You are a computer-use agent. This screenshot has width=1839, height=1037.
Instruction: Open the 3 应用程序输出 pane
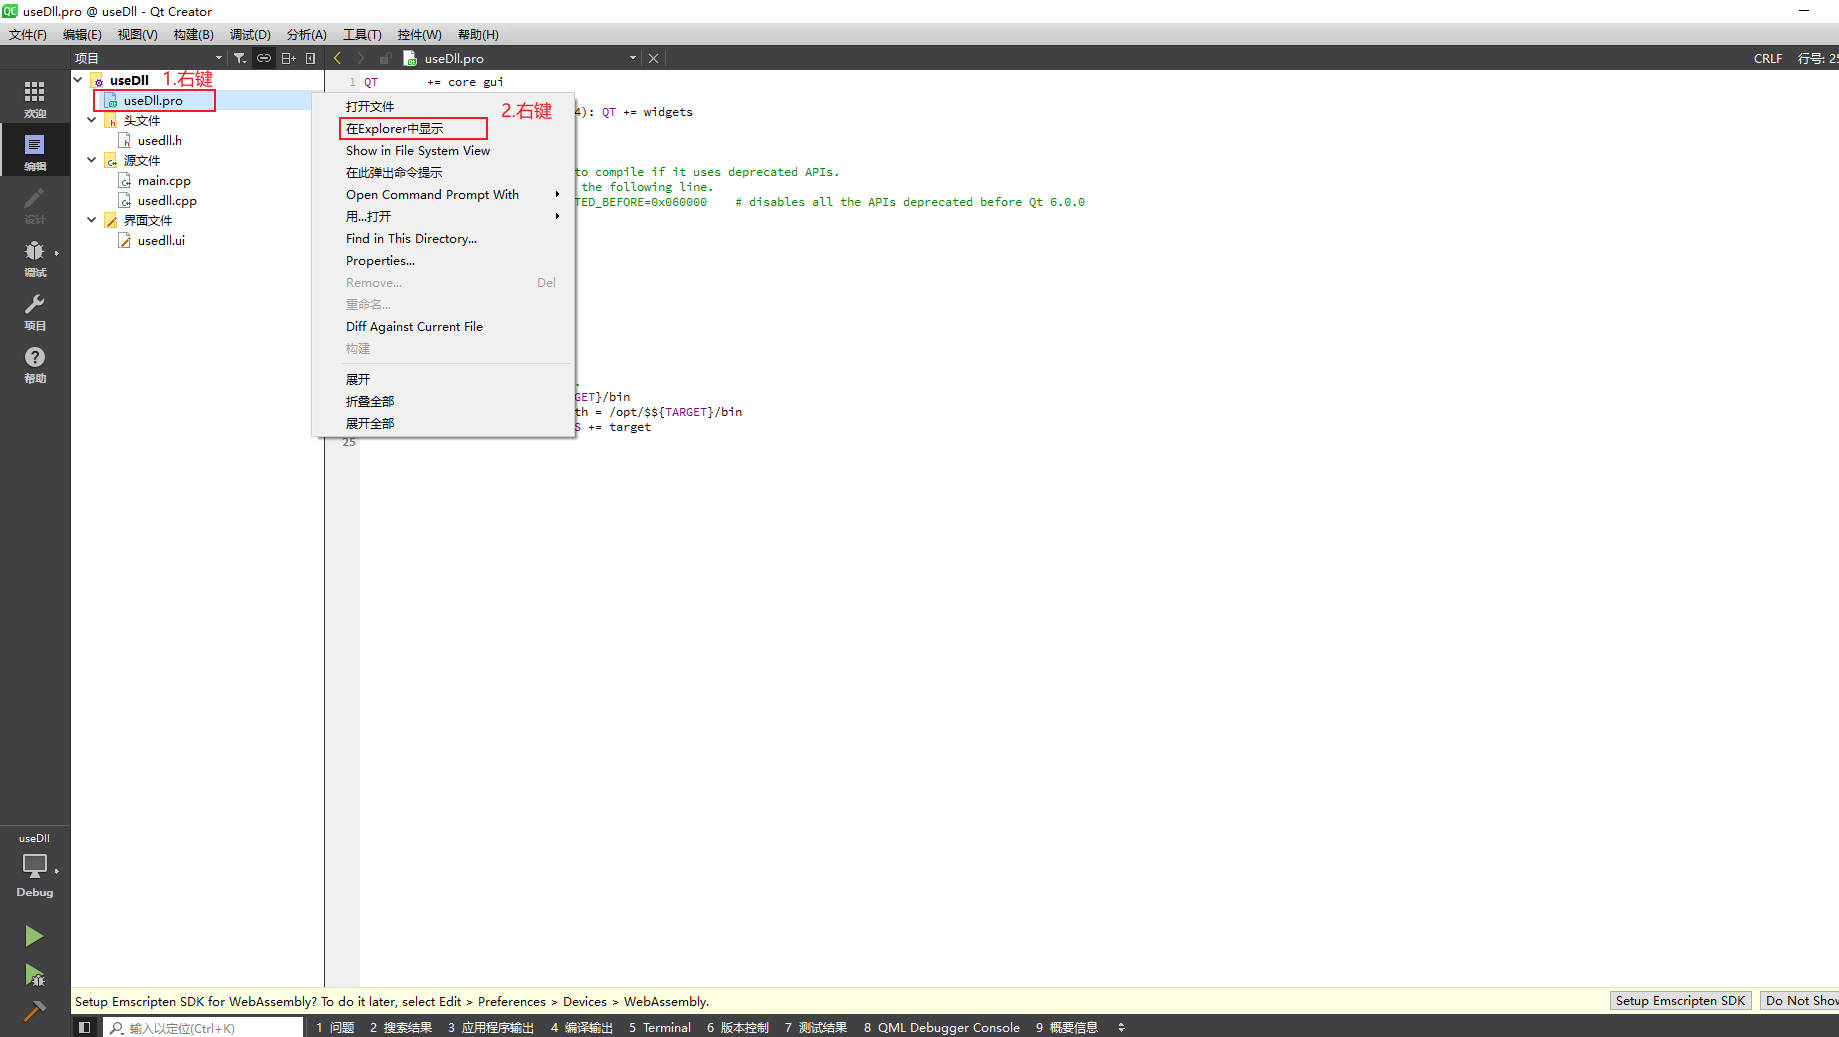coord(490,1027)
